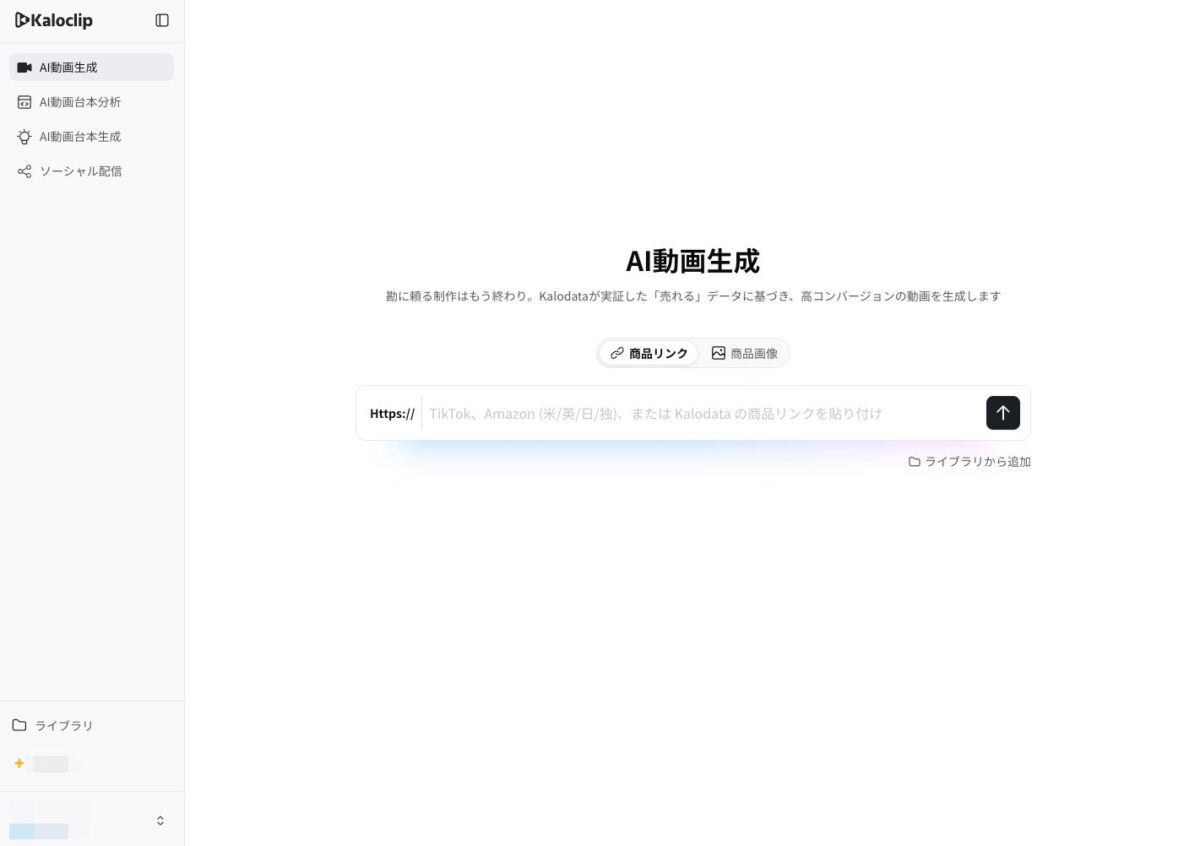Click the Kaloclip logo
Image resolution: width=1200 pixels, height=846 pixels.
(x=54, y=20)
